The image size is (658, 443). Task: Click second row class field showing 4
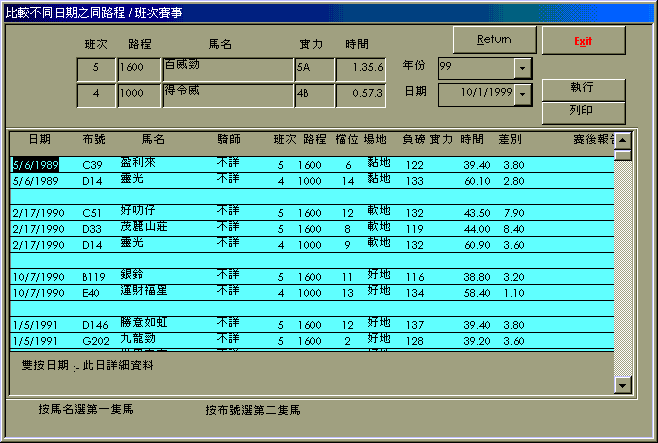[96, 95]
